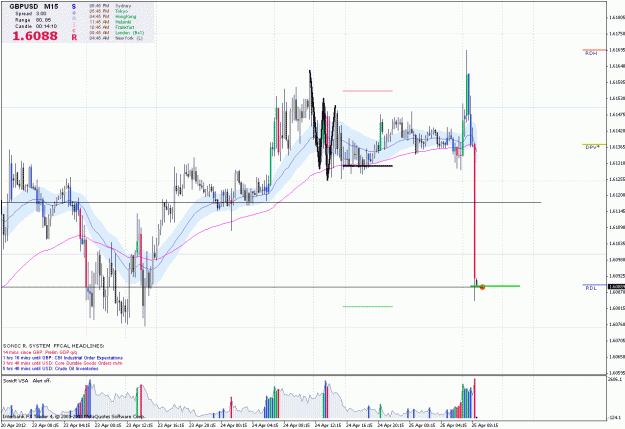Click the New York session time row
This screenshot has width=625, height=429.
[x=116, y=38]
